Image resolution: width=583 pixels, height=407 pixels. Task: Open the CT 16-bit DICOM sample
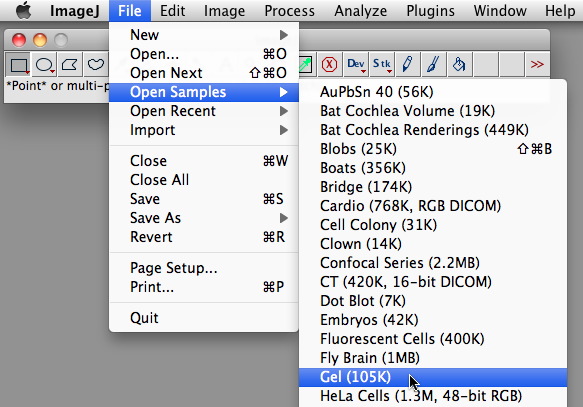[433, 282]
